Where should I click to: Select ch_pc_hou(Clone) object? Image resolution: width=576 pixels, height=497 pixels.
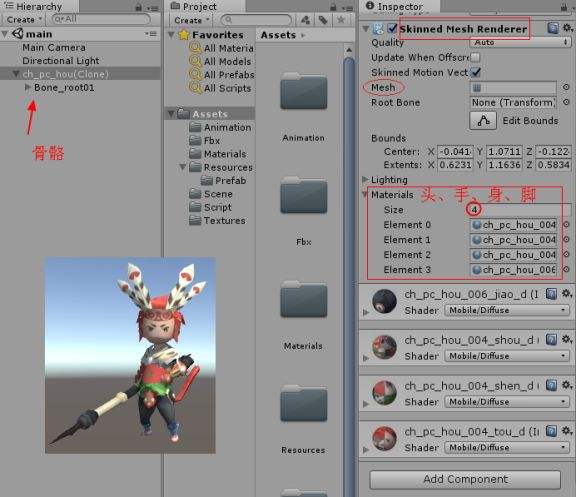click(65, 74)
